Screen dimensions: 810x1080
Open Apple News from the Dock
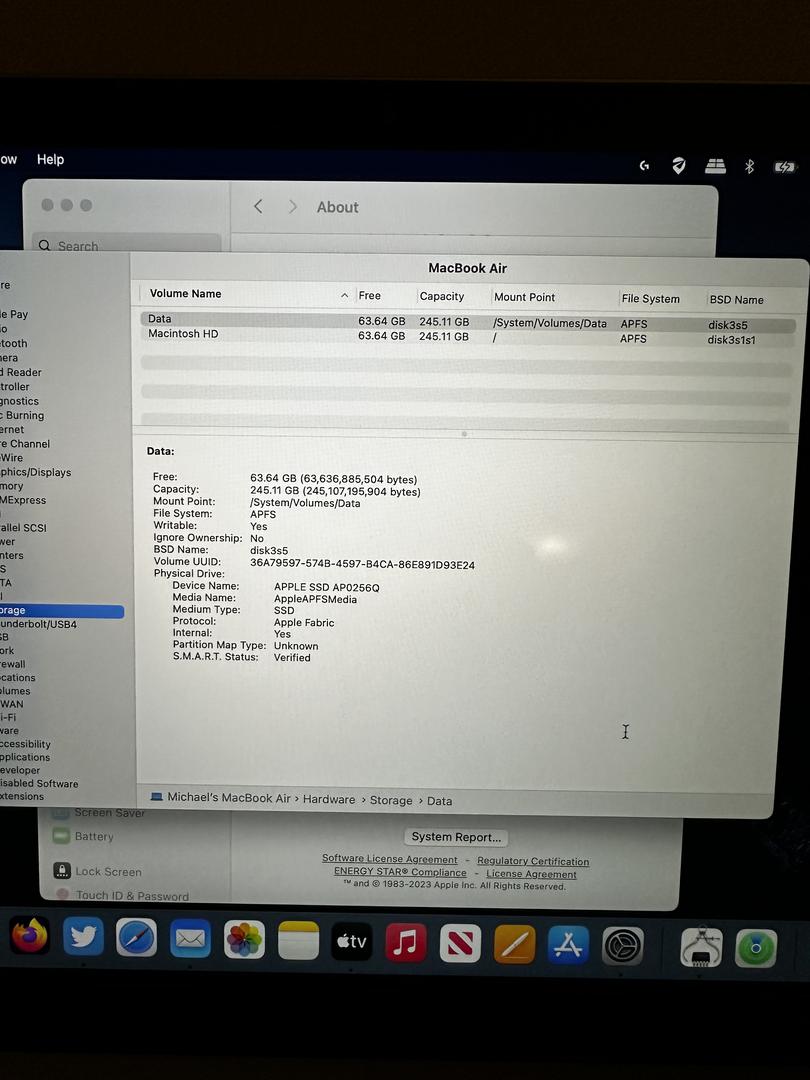coord(460,943)
